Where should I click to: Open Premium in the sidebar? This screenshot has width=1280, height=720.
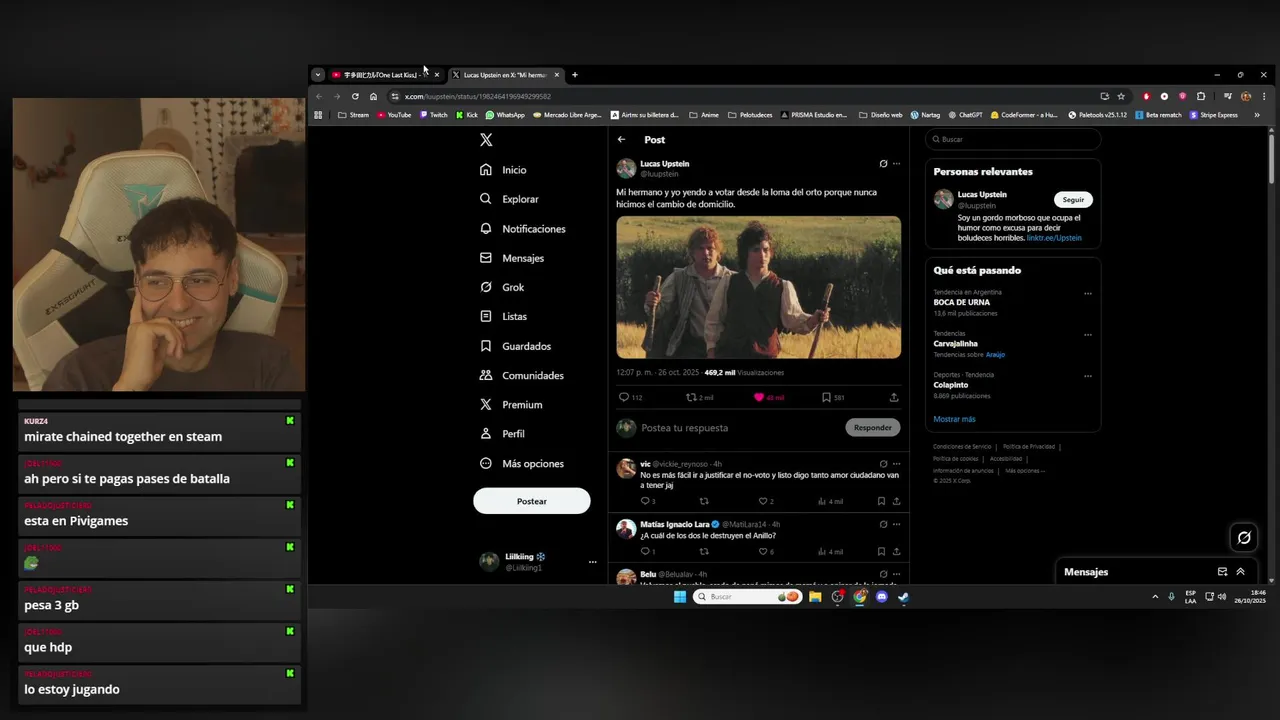[511, 405]
